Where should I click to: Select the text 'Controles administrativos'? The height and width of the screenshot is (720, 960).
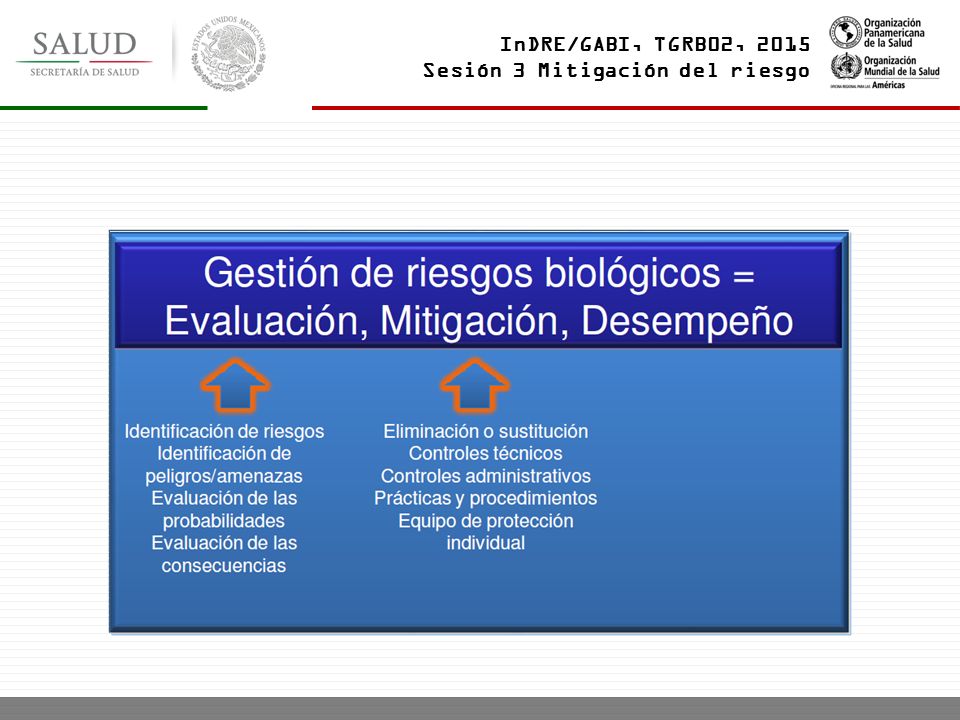pyautogui.click(x=486, y=476)
